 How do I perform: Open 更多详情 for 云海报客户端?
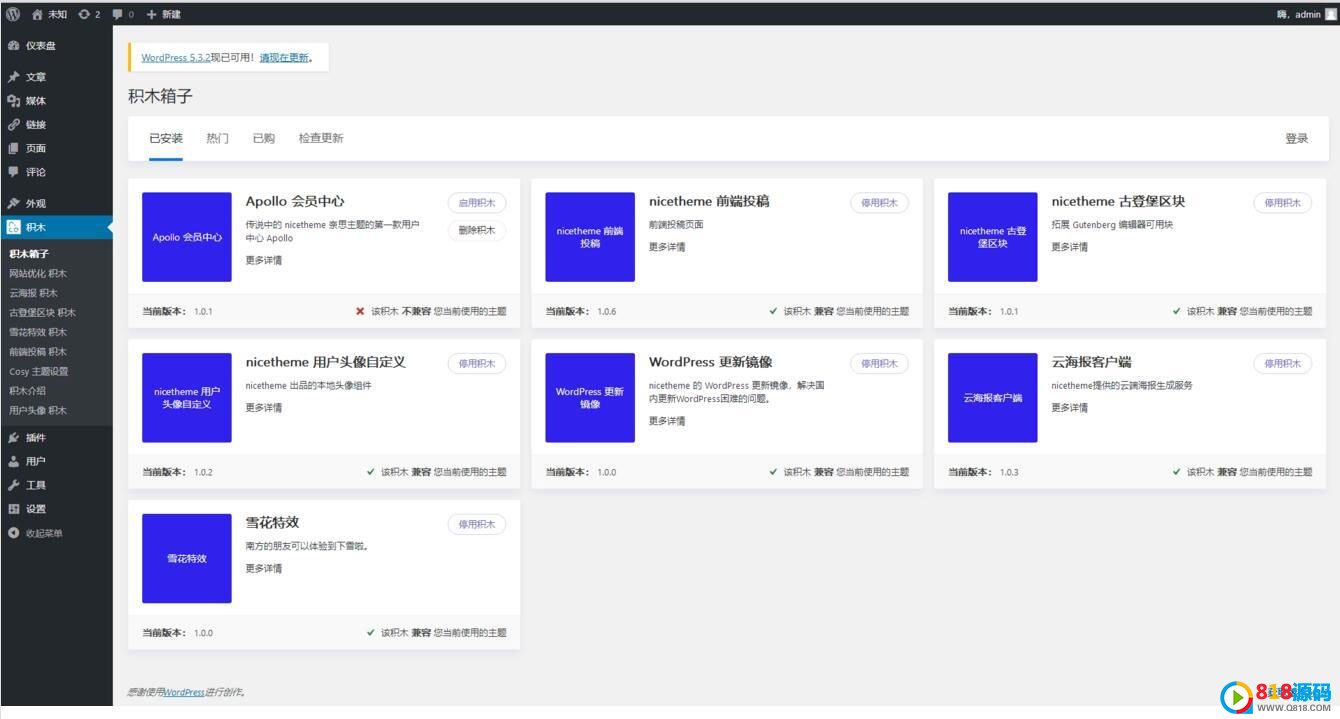coord(1070,408)
